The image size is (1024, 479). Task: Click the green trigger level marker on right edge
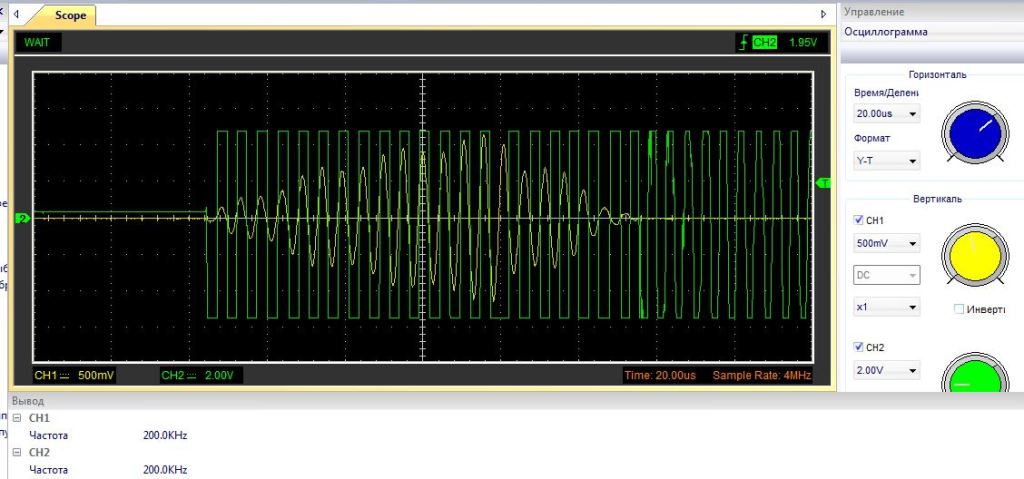coord(825,183)
